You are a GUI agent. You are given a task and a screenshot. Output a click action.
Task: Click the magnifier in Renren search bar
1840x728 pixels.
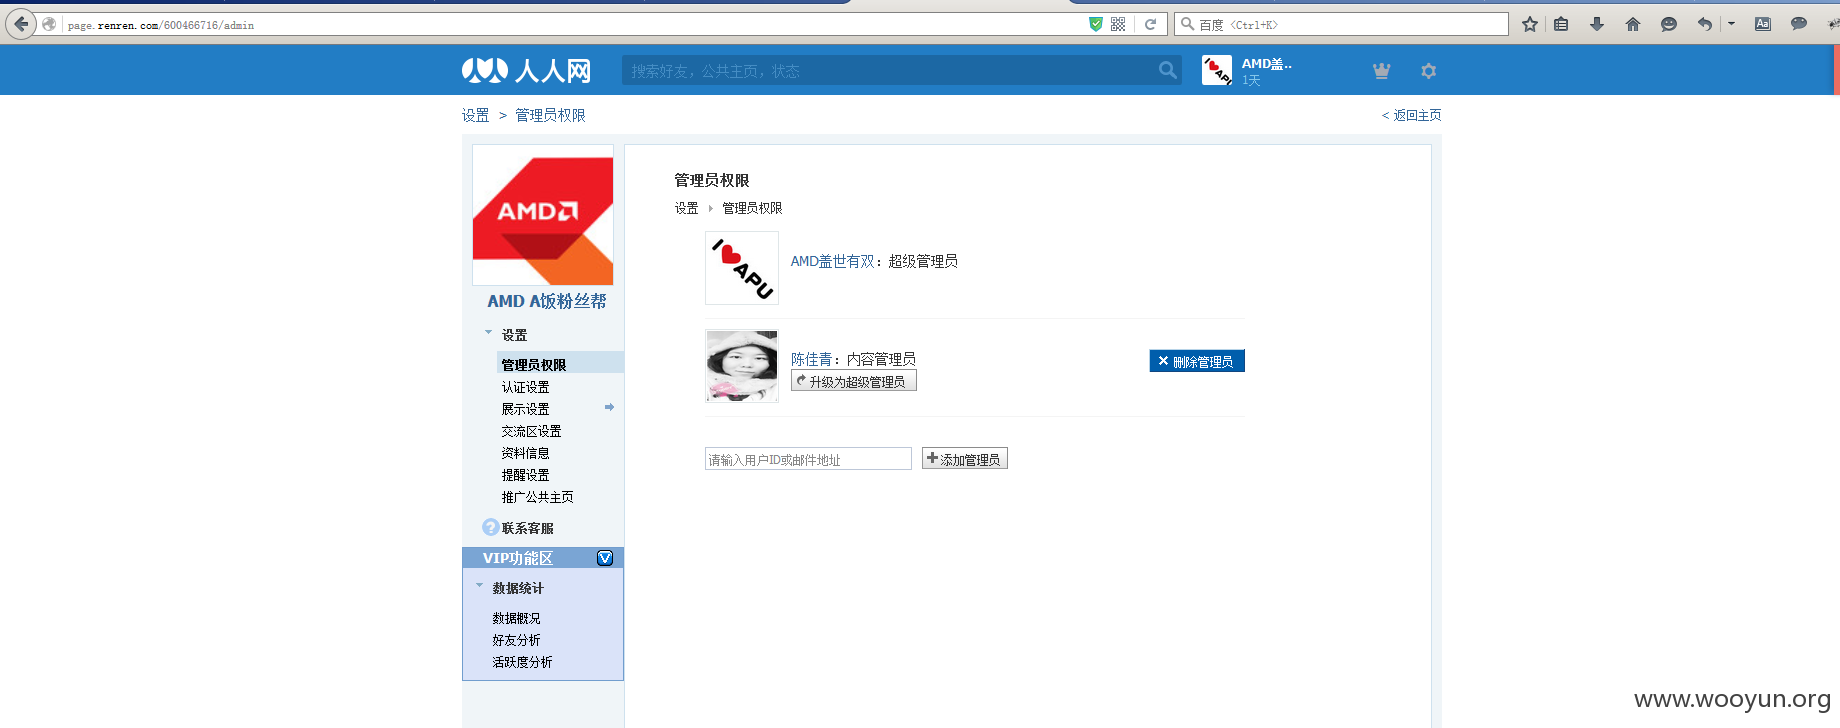click(x=1167, y=70)
